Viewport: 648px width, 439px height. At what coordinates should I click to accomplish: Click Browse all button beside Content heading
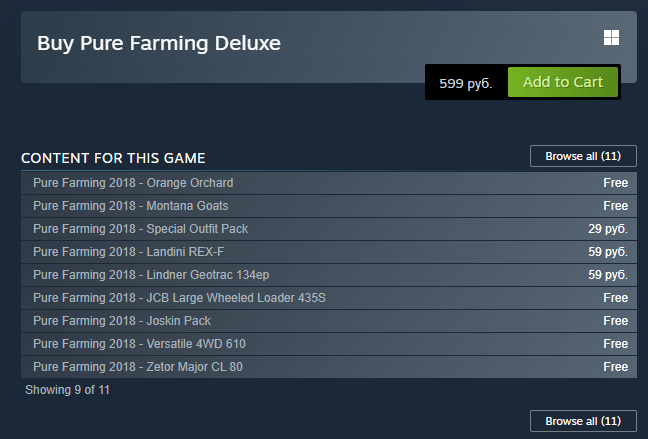(x=583, y=156)
